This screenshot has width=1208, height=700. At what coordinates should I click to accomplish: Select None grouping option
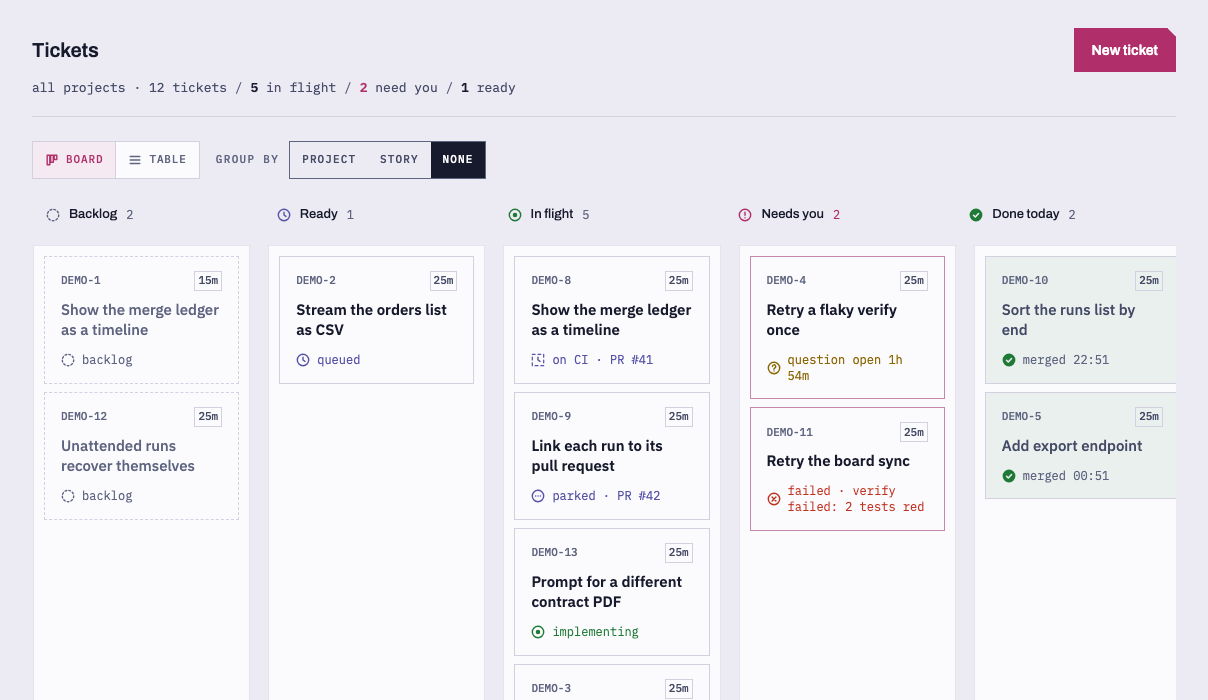click(x=458, y=160)
